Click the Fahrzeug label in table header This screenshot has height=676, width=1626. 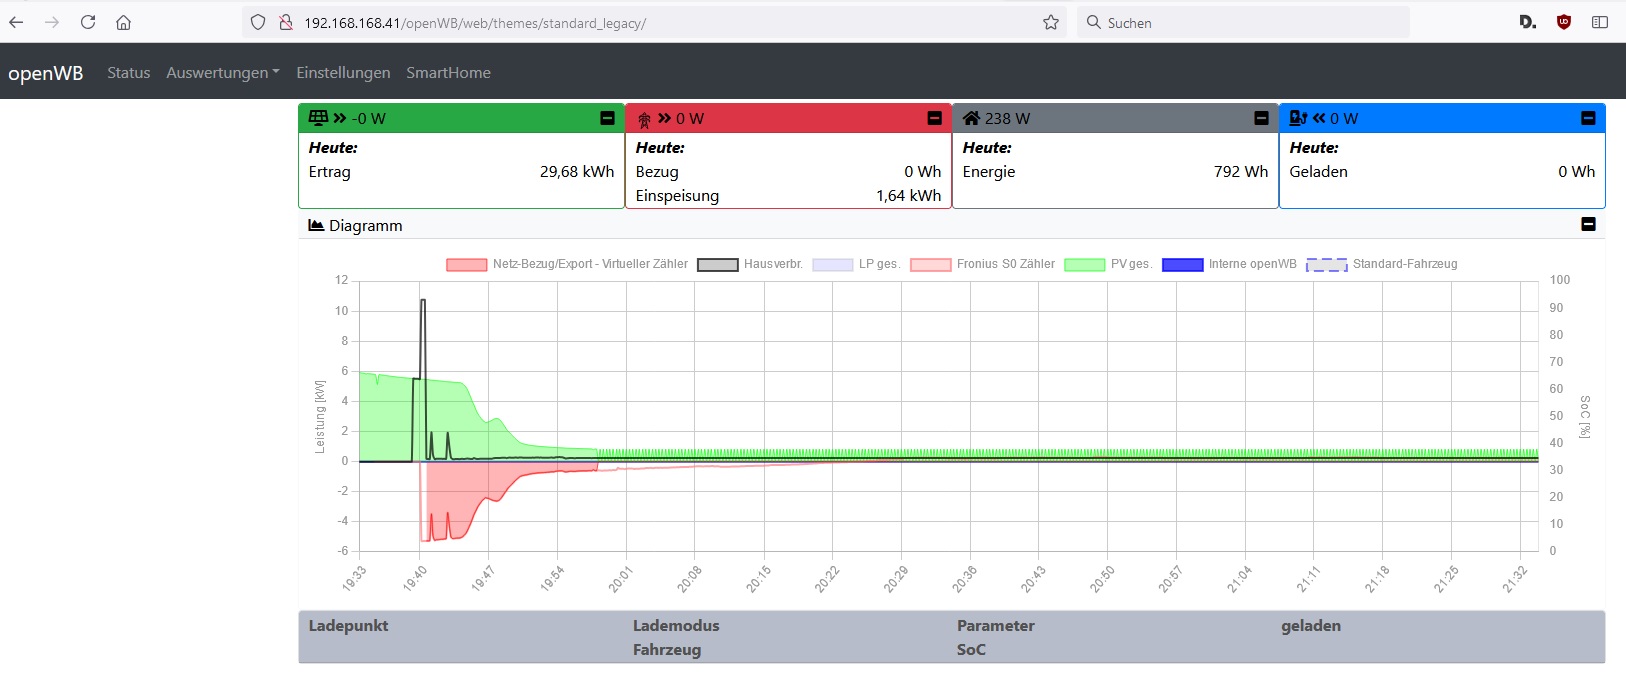point(667,650)
